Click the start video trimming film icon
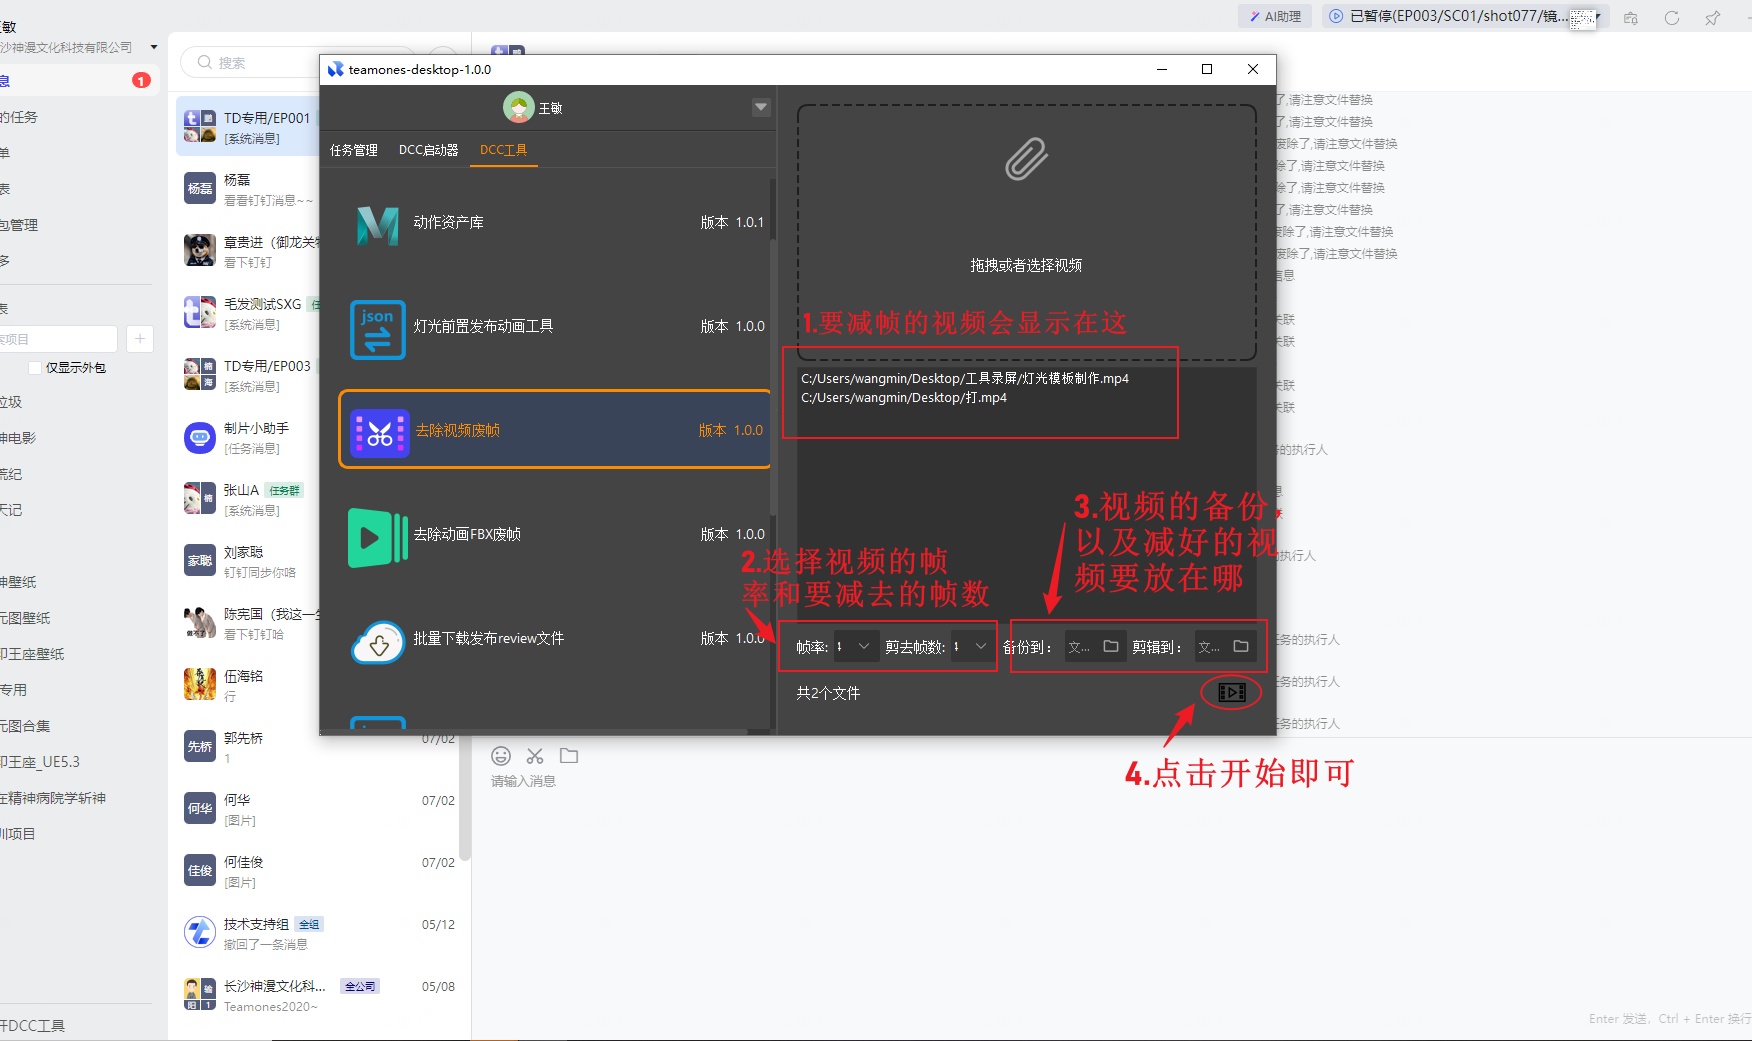 pos(1231,692)
